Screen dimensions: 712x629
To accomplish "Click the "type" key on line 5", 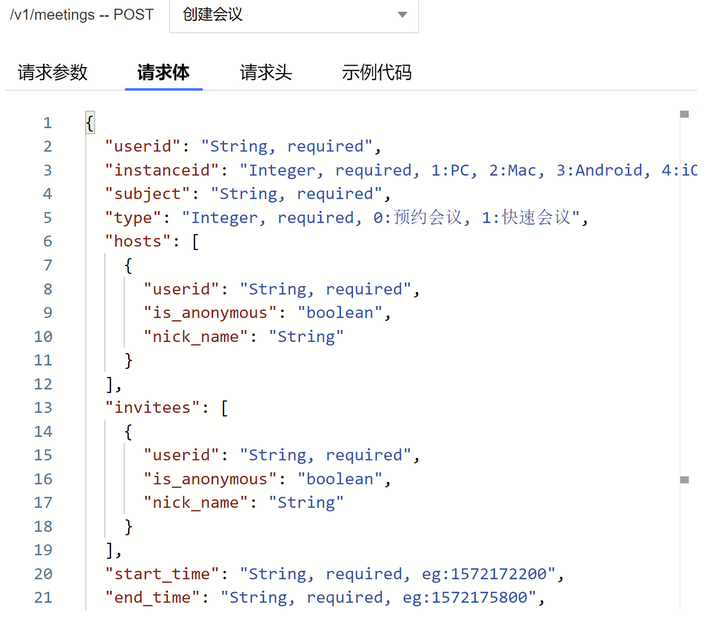I will 133,218.
